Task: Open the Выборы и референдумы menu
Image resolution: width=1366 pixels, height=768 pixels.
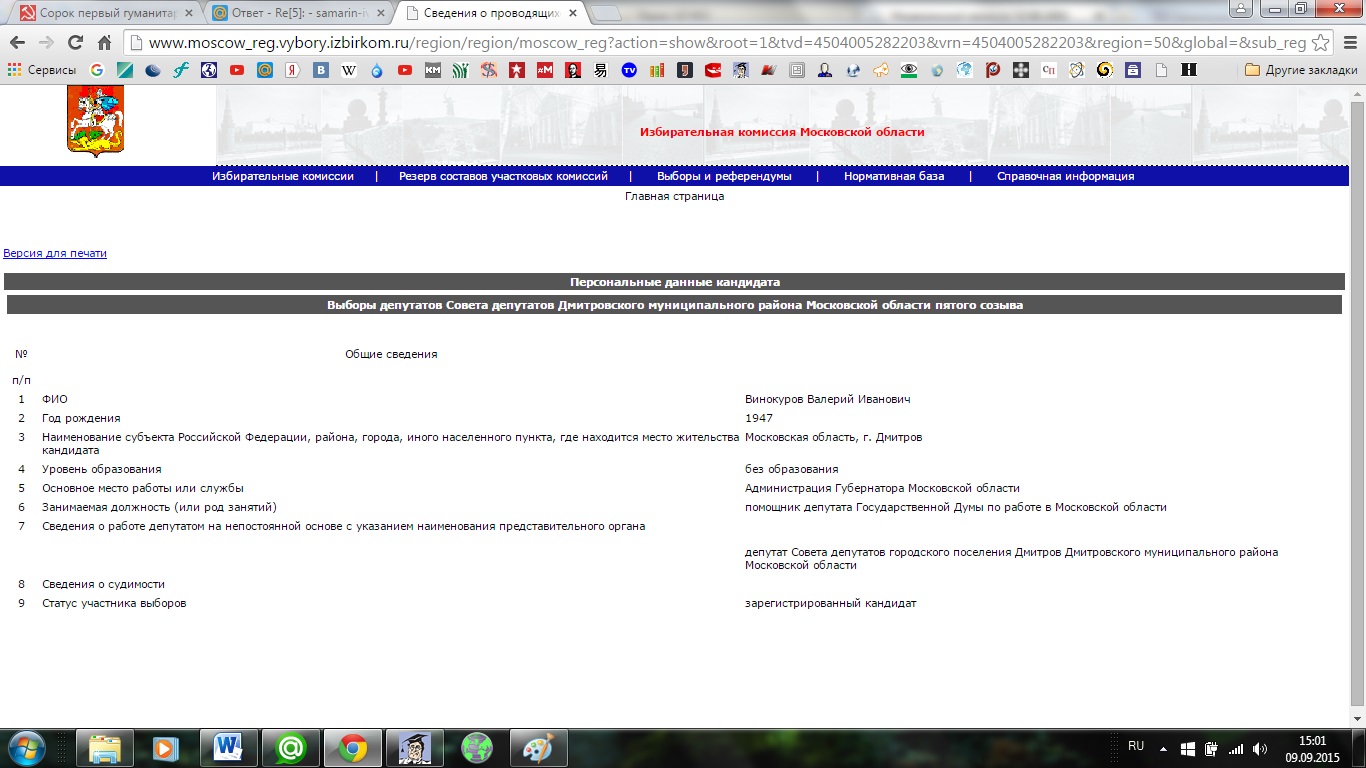Action: click(724, 176)
